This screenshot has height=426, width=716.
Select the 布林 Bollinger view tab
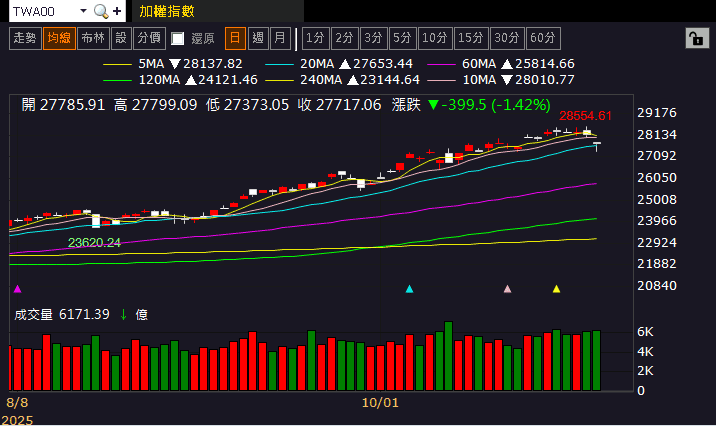(x=92, y=39)
